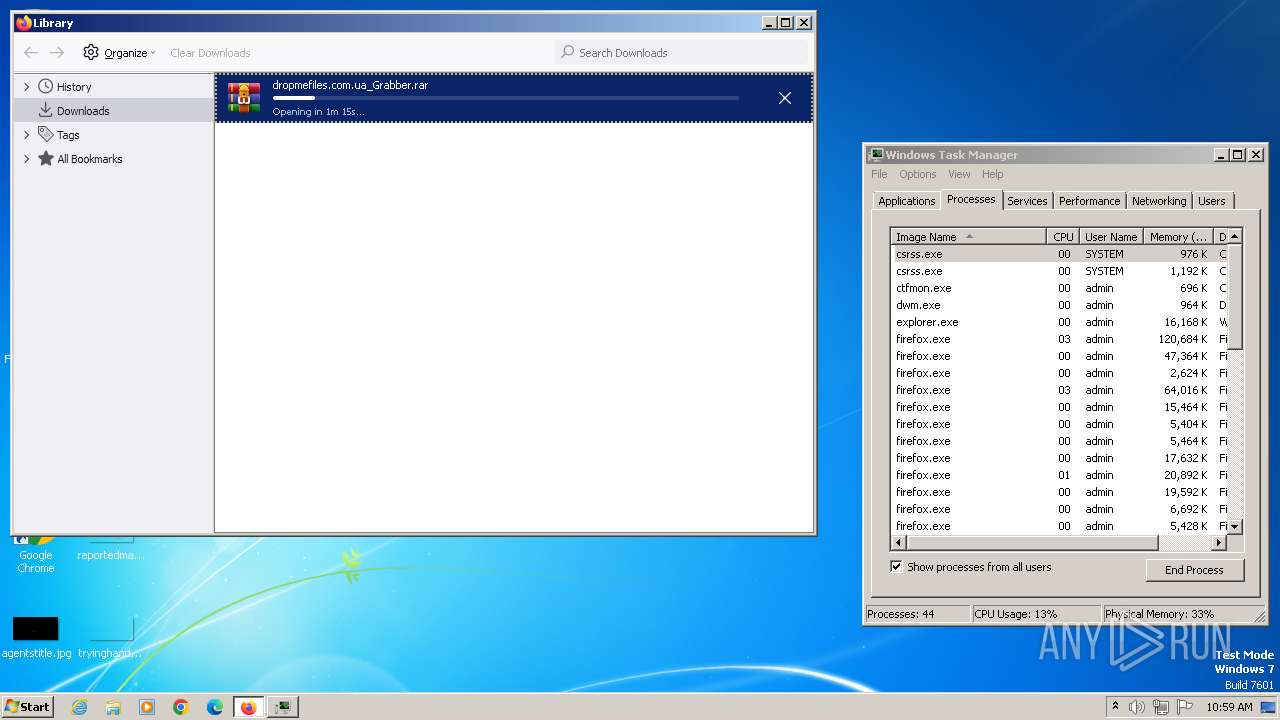Click the Organize gear icon
This screenshot has width=1280, height=720.
pyautogui.click(x=91, y=52)
